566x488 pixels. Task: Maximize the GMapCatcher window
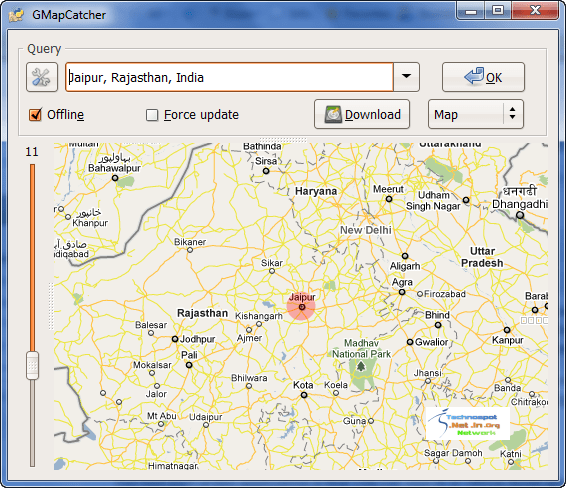pos(498,10)
